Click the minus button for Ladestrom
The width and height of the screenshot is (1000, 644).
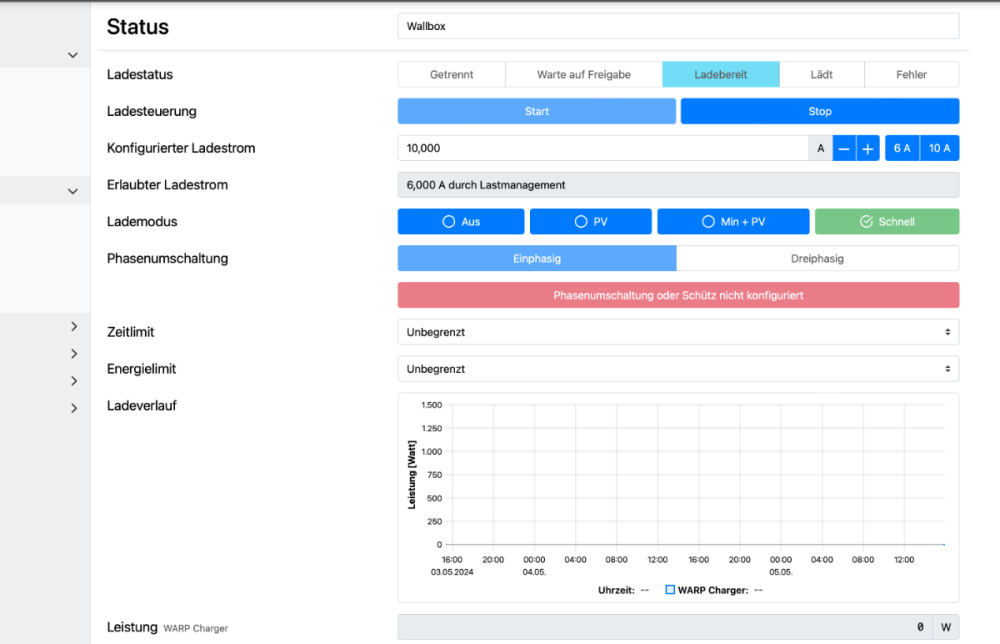(844, 148)
